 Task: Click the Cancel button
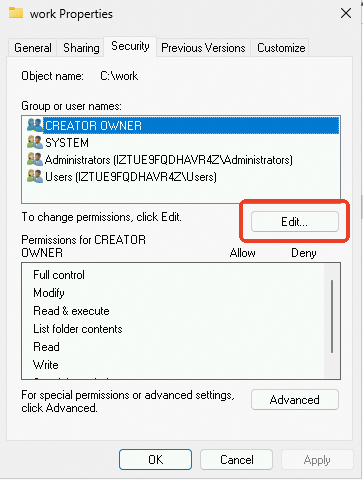(x=236, y=460)
